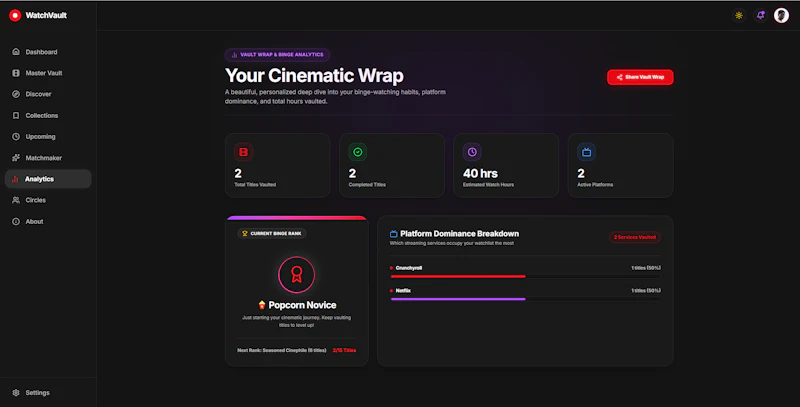This screenshot has width=800, height=407.
Task: Click the 40 hrs watch hours value
Action: pos(480,173)
